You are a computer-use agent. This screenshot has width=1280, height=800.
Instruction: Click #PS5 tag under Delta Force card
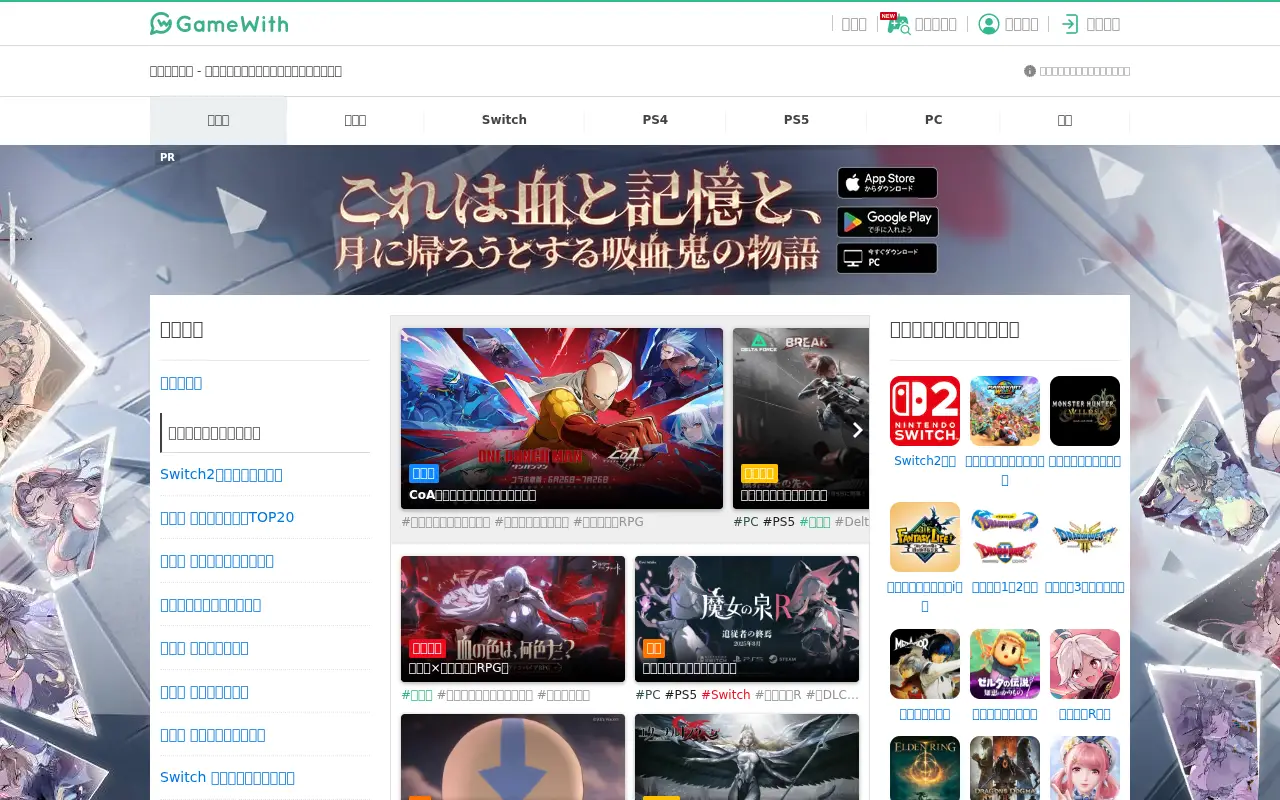[779, 522]
